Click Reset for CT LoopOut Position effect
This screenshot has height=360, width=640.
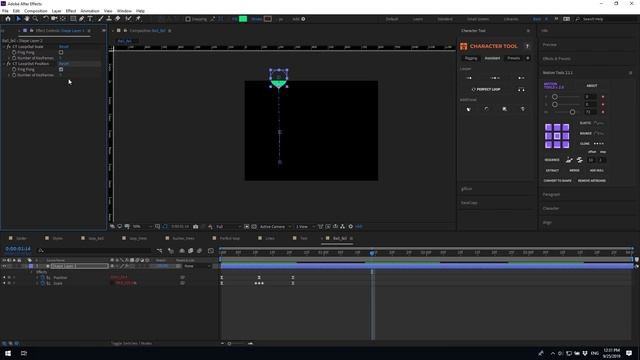(64, 64)
